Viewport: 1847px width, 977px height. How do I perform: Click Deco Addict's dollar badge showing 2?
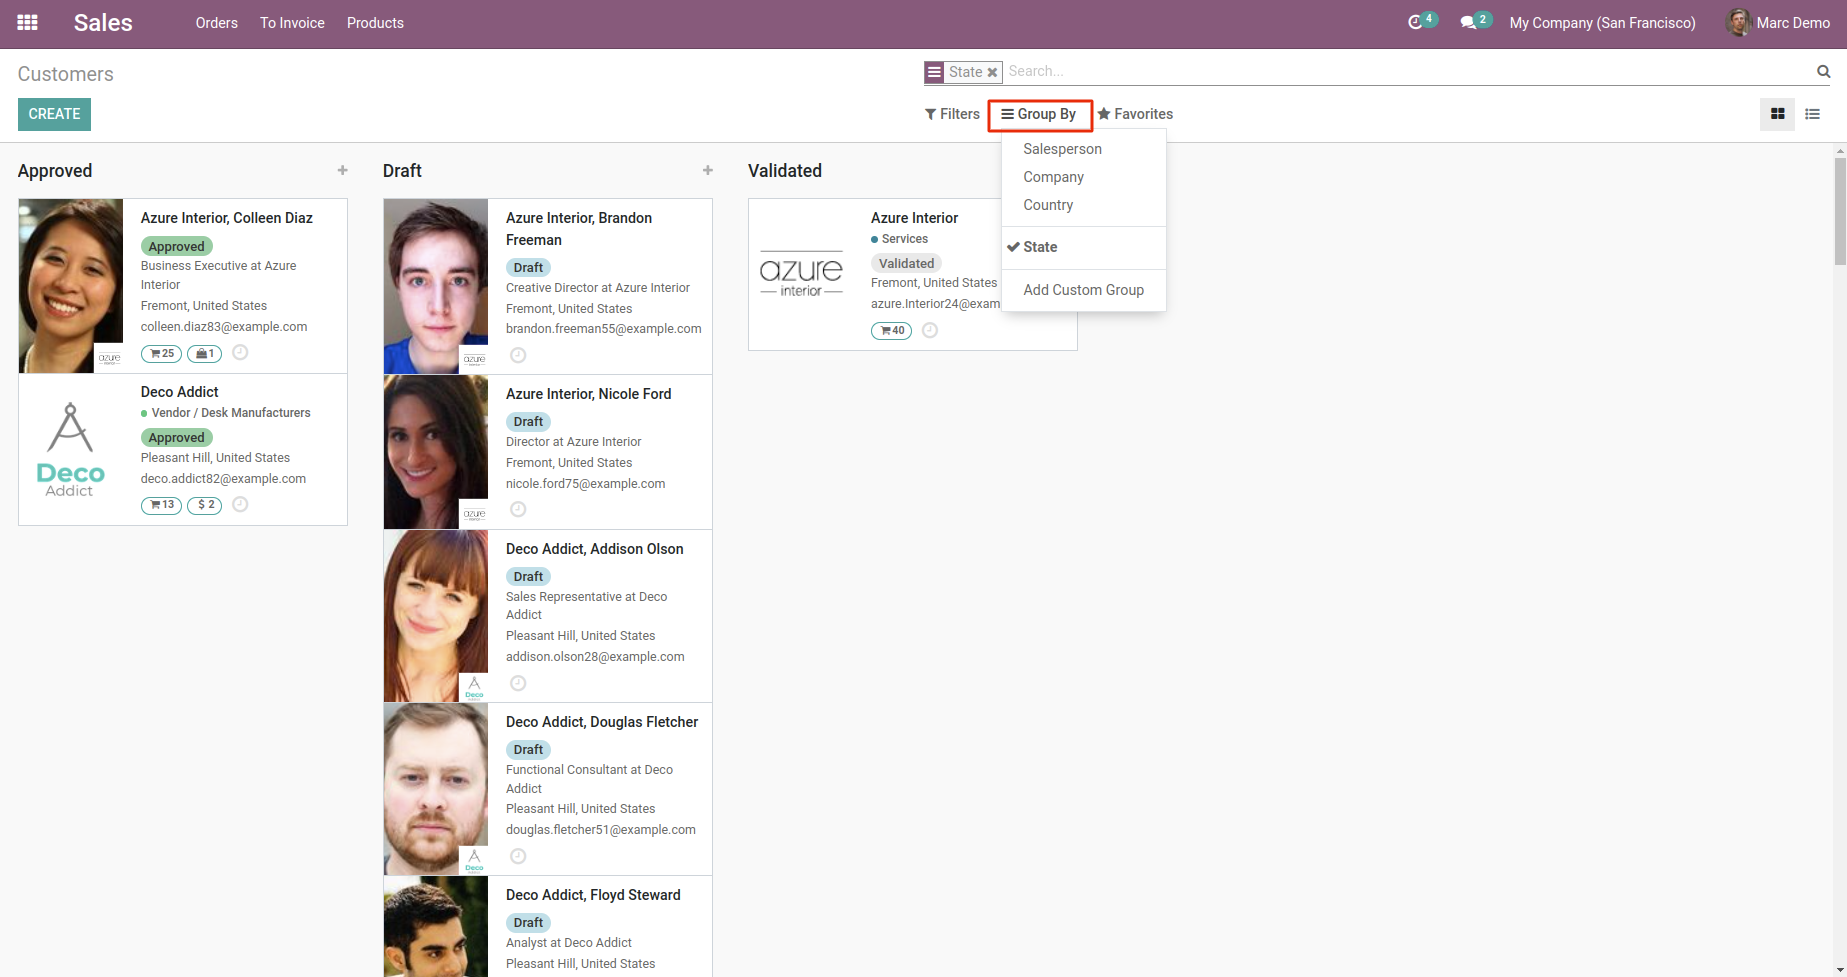(204, 505)
